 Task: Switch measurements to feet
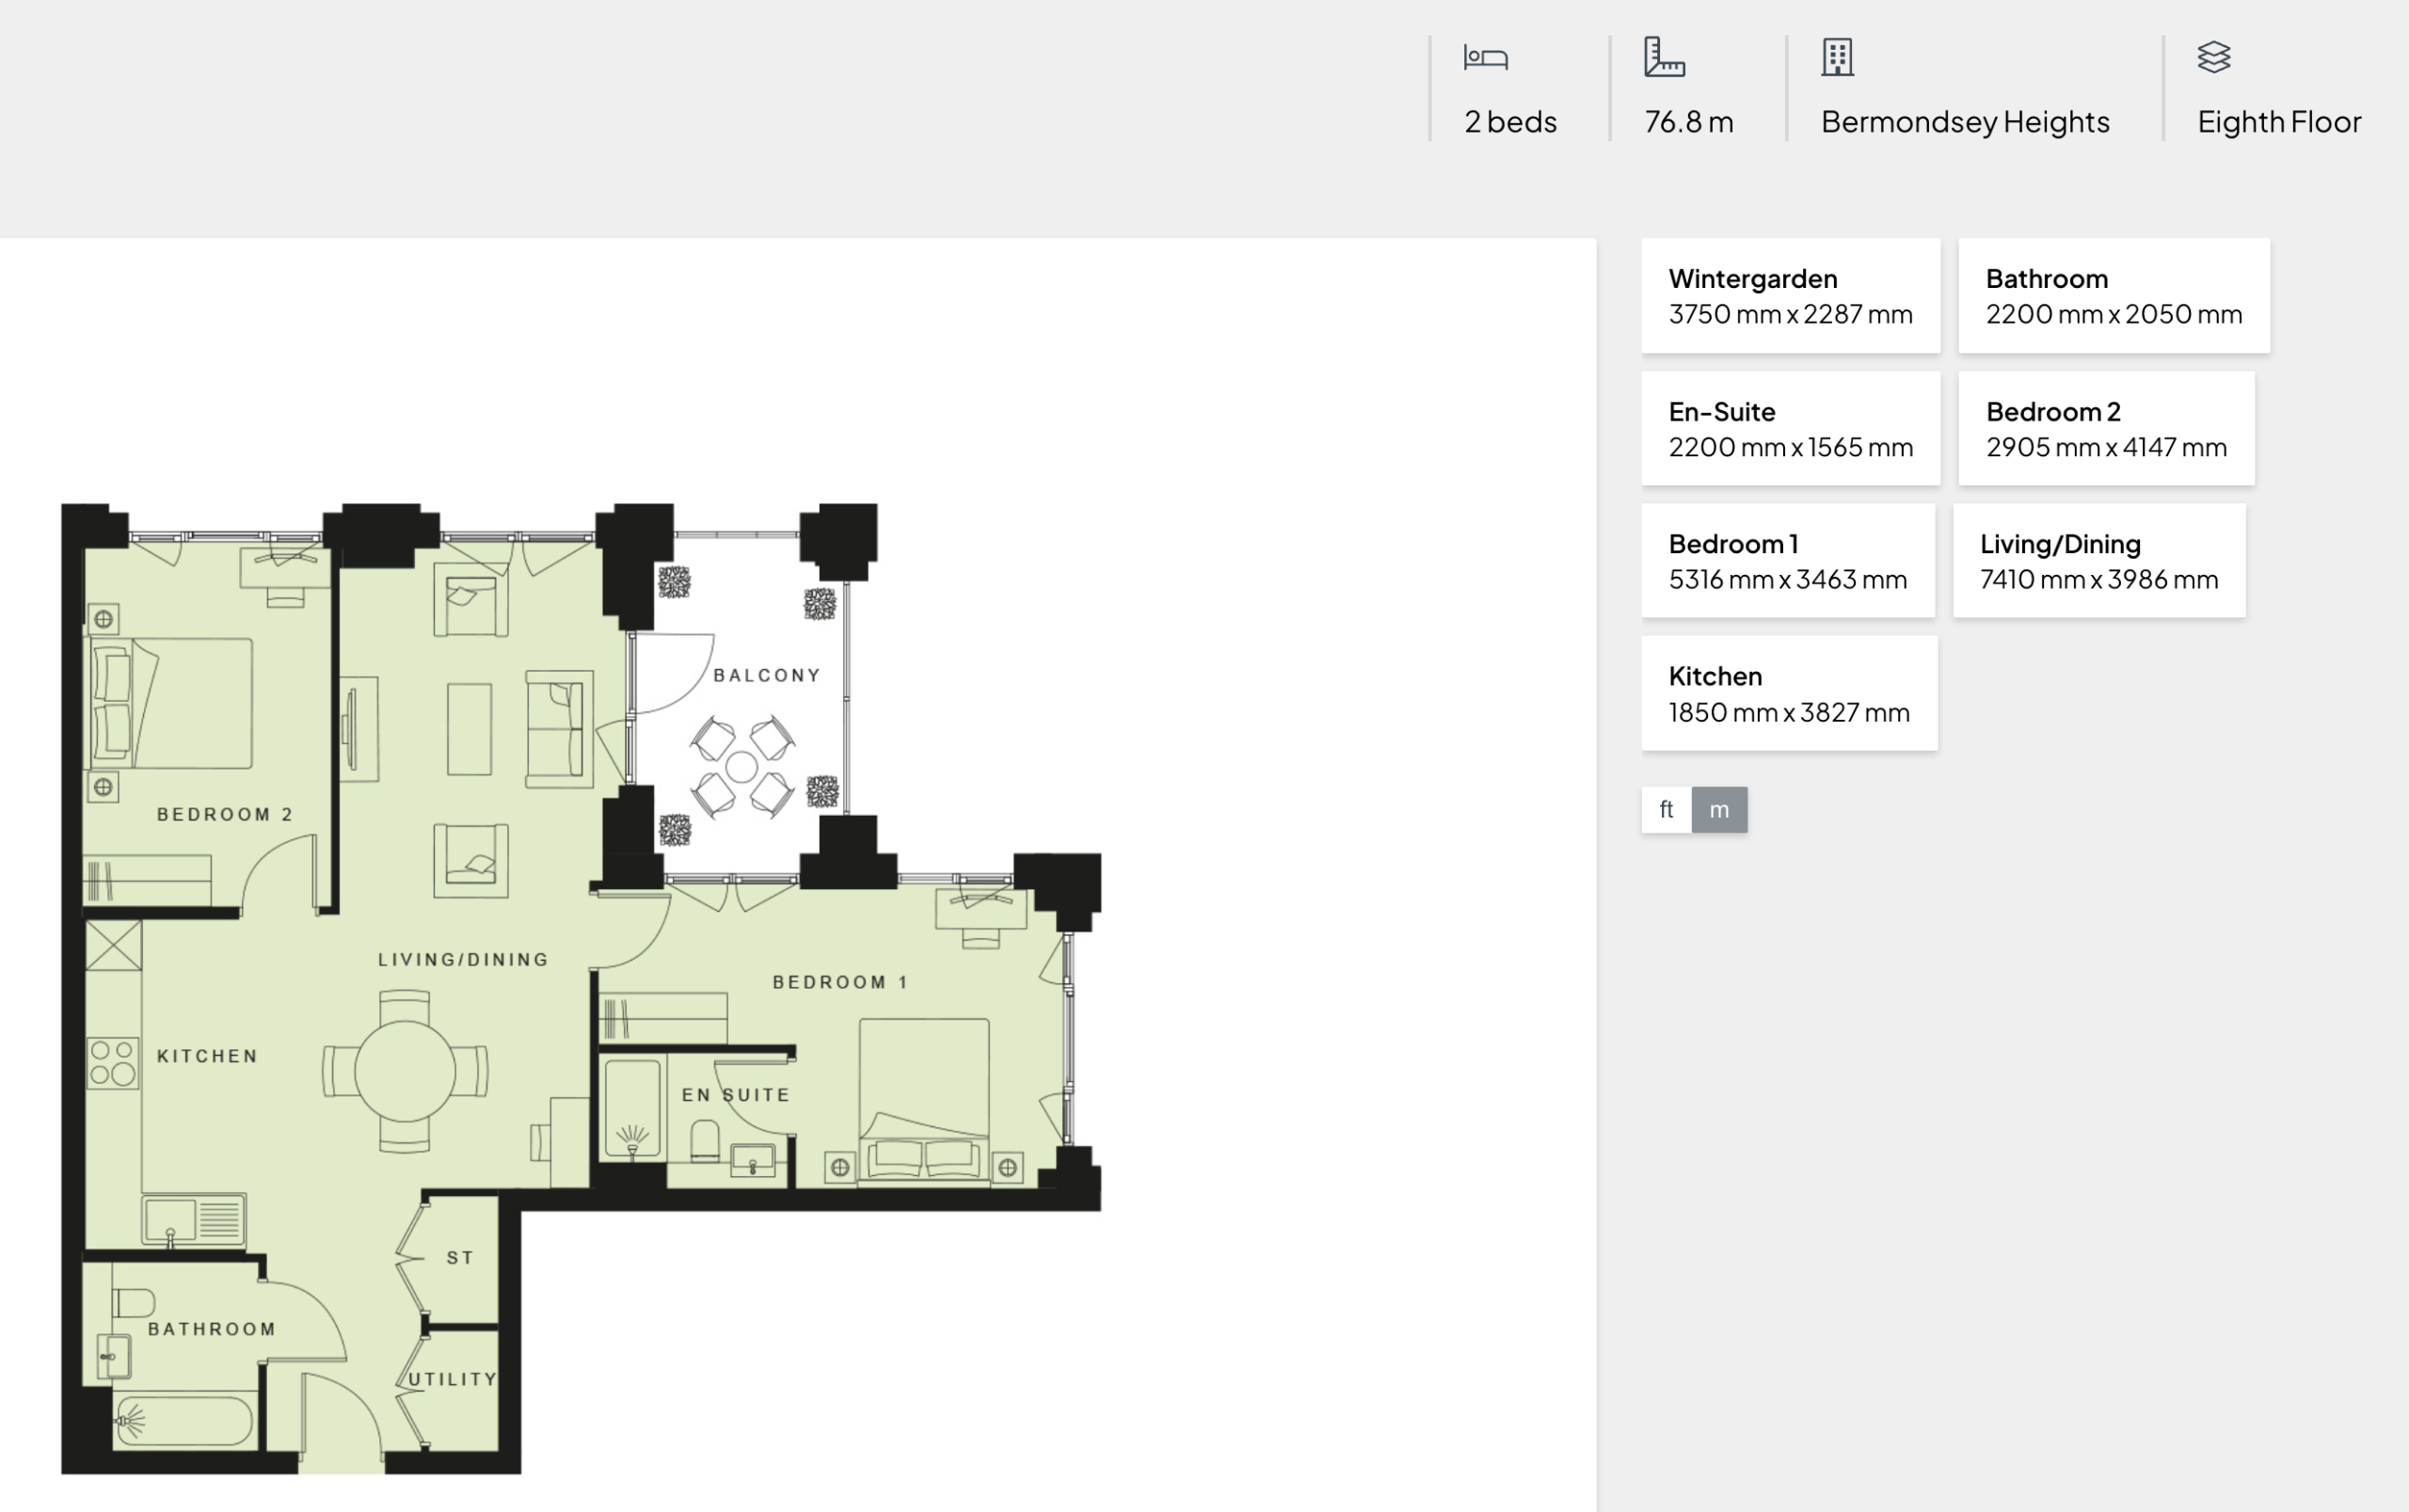coord(1666,809)
